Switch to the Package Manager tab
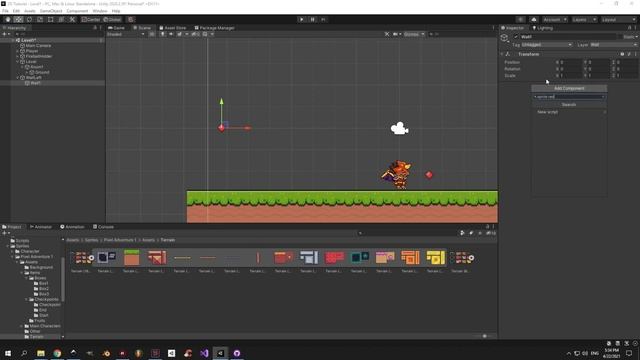Viewport: 640px width, 360px height. [x=214, y=28]
